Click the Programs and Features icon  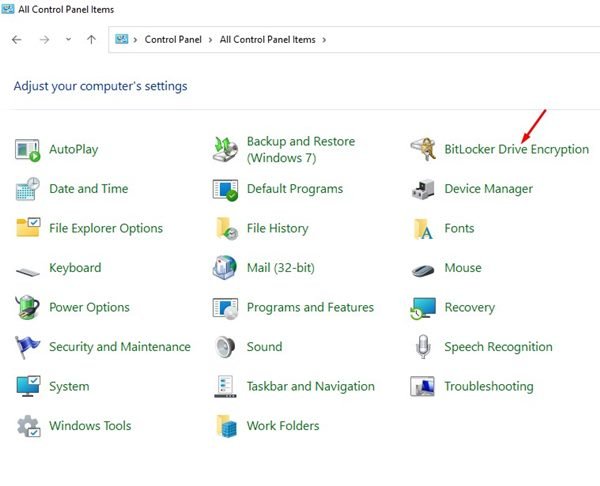(225, 308)
